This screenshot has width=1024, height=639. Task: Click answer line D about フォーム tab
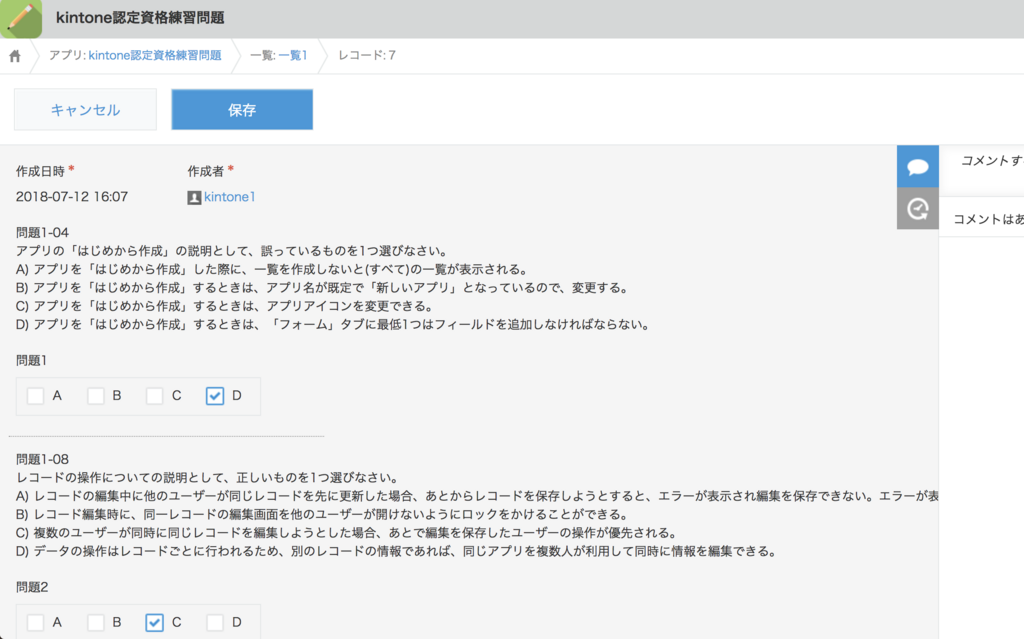332,325
